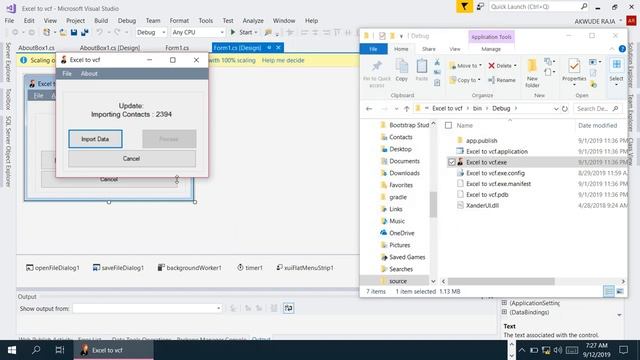Open the notifications filter flag icon
This screenshot has width=640, height=360.
tap(464, 7)
